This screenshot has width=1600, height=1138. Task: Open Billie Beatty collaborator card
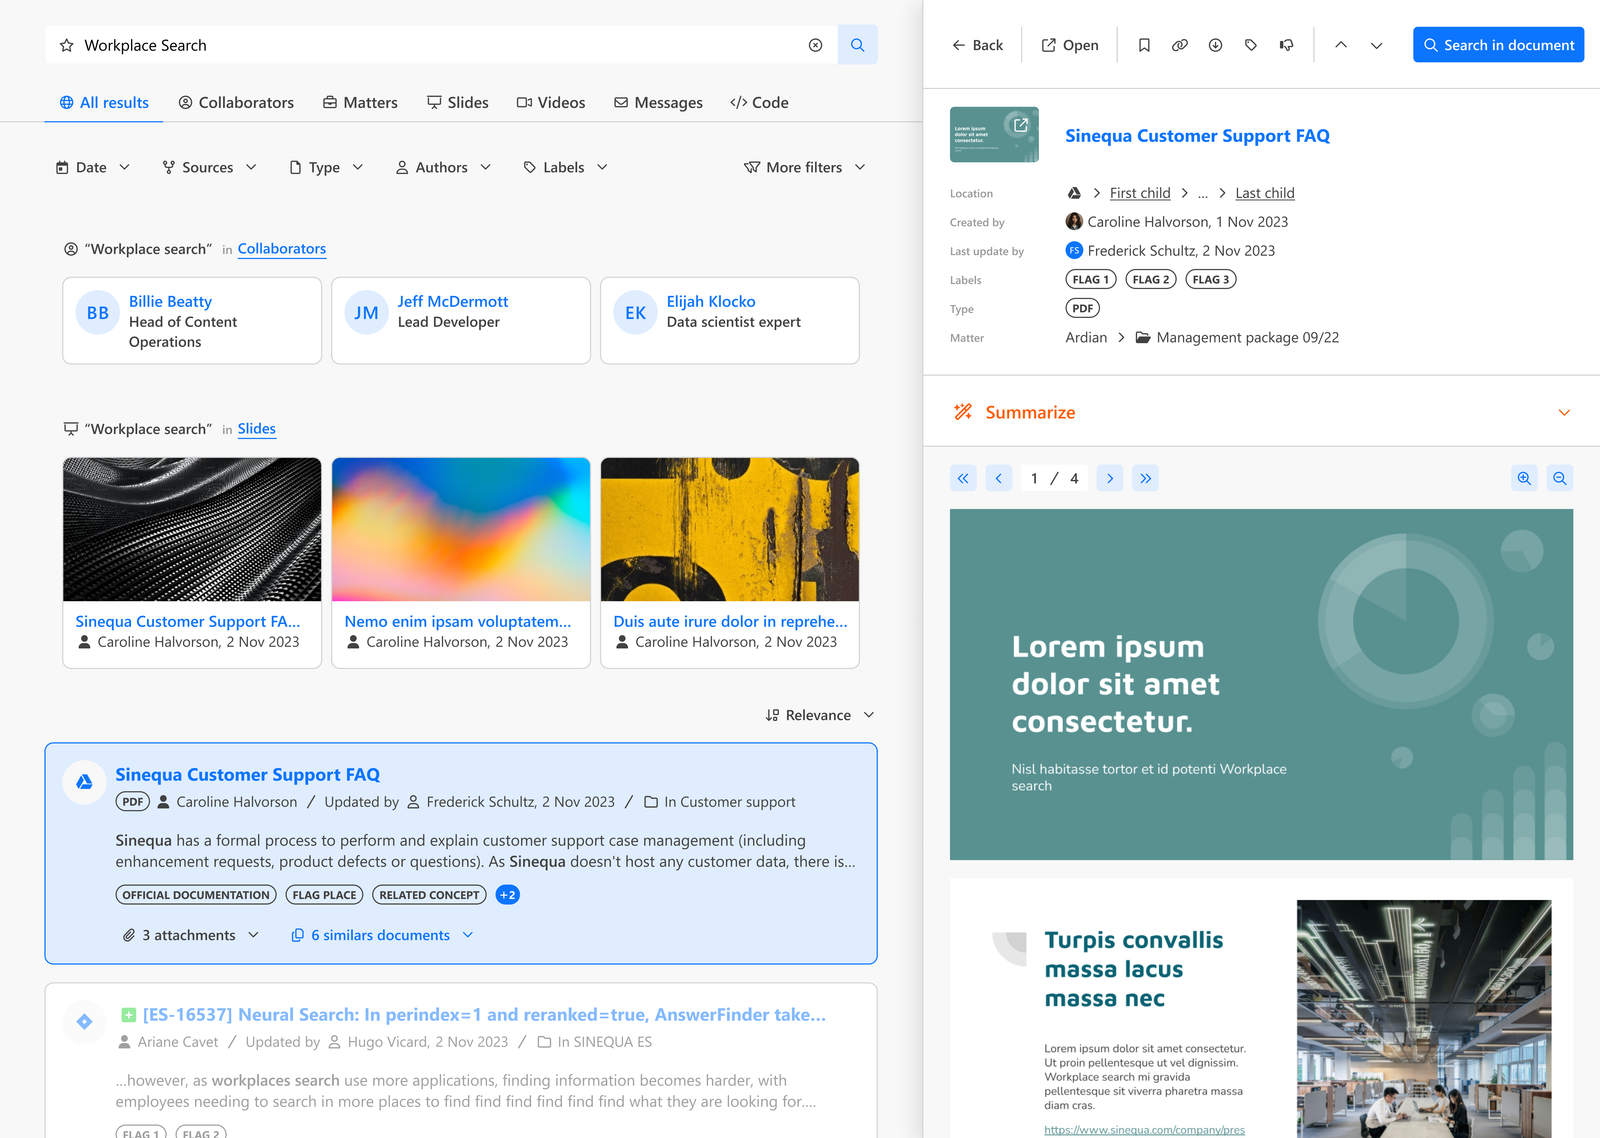coord(192,320)
